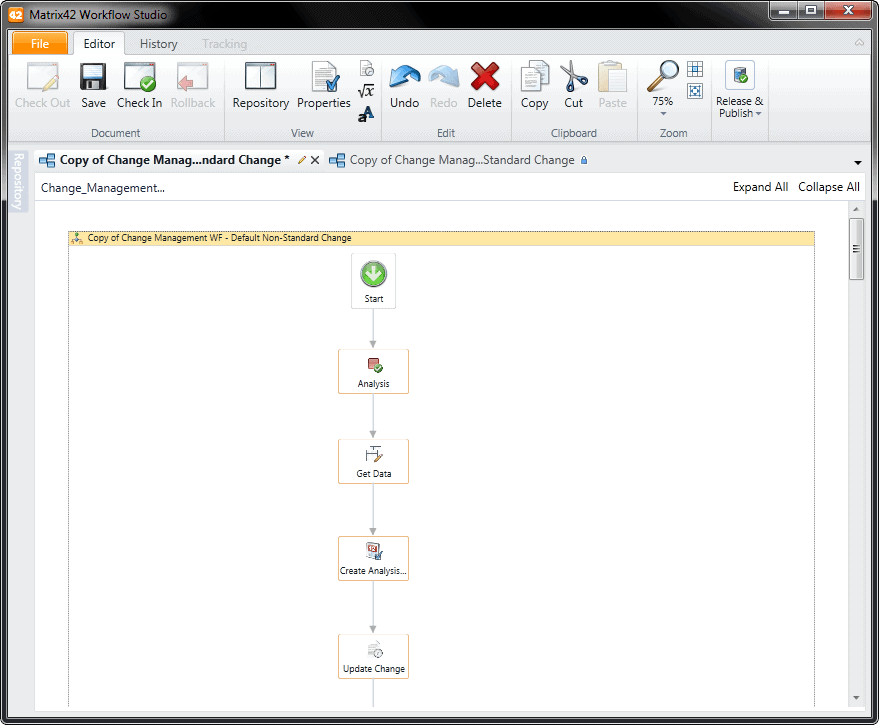Screen dimensions: 879x725
Task: Click the magnifier Zoom icon
Action: [663, 76]
